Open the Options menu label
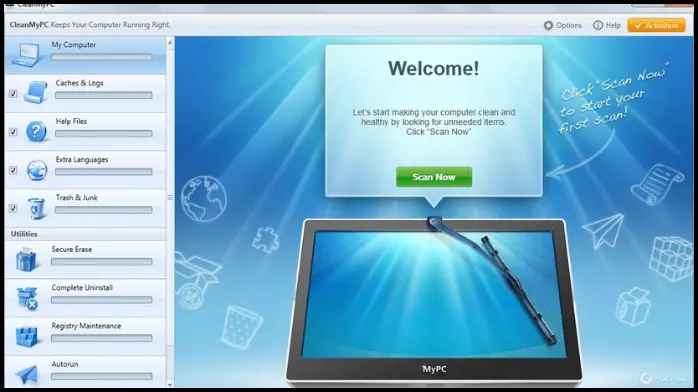 coord(569,25)
